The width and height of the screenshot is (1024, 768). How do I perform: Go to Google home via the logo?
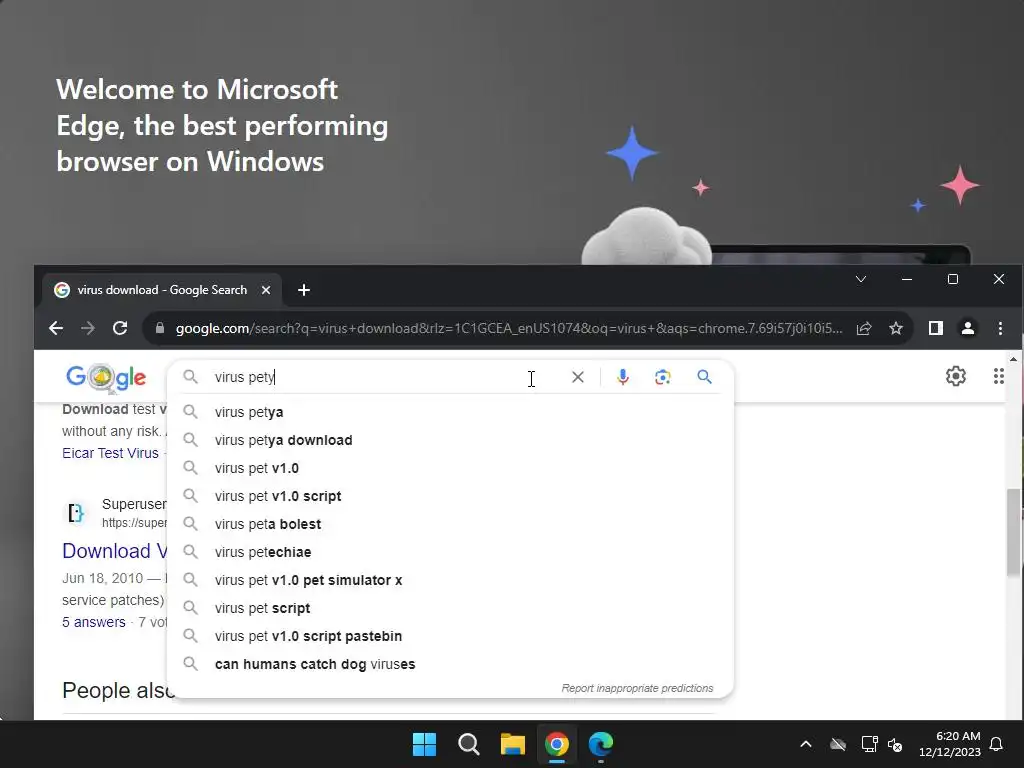(x=106, y=377)
